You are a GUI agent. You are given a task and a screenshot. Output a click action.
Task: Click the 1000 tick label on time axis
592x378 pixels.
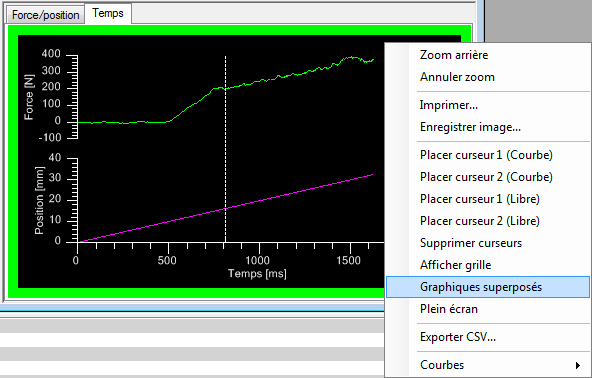click(257, 261)
